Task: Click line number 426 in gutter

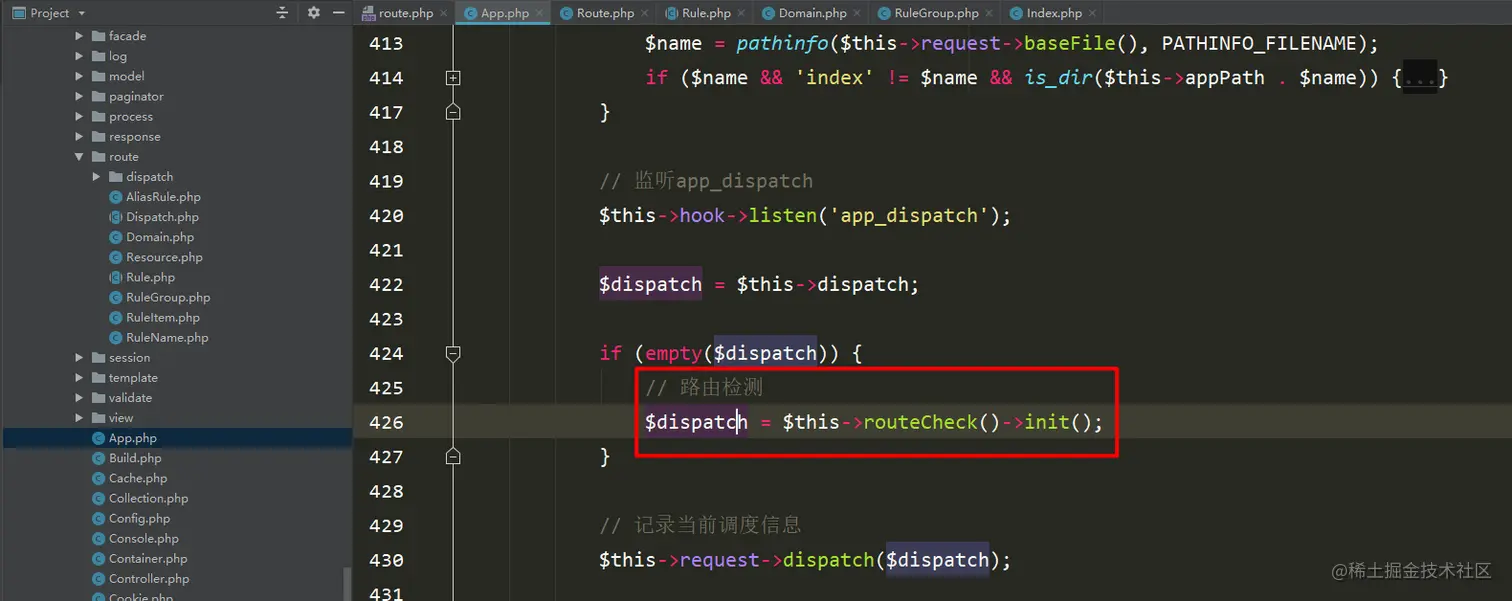Action: click(386, 422)
